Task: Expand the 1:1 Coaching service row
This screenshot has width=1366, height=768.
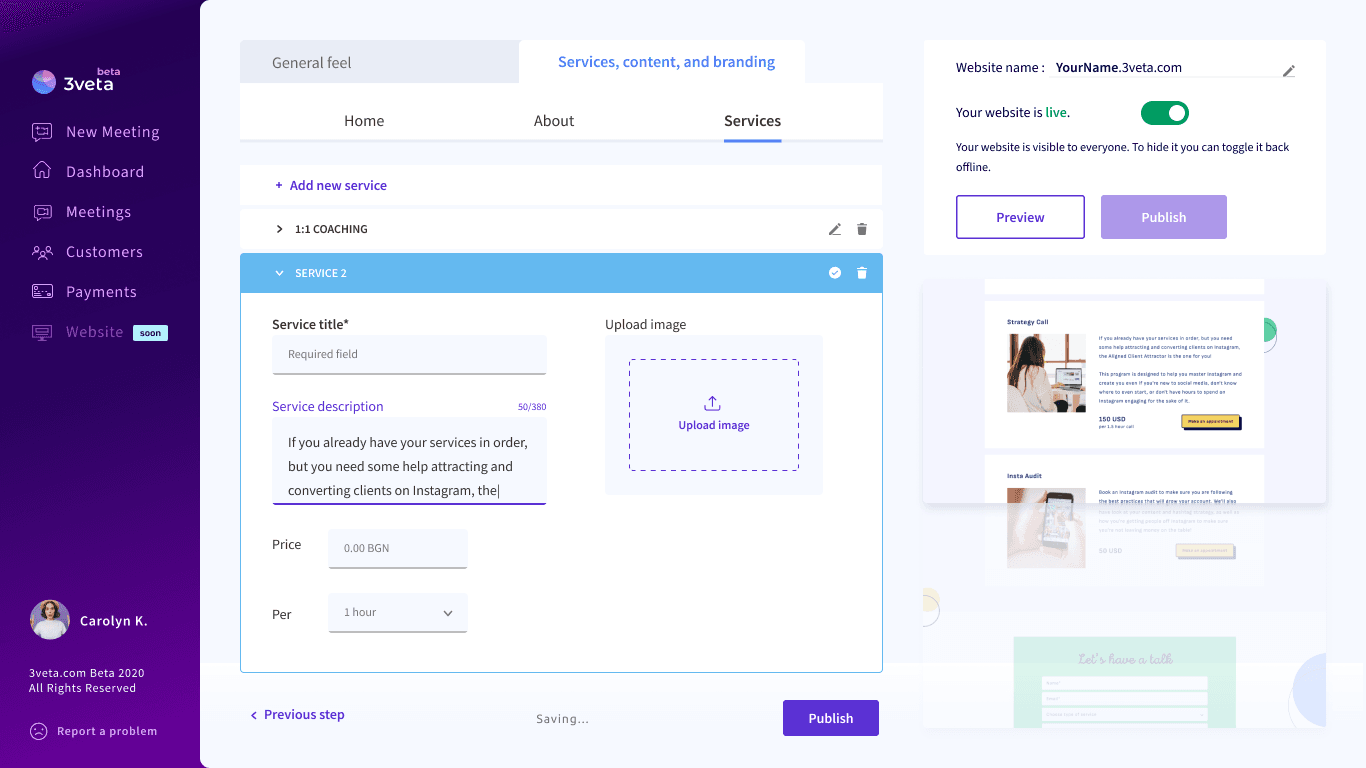Action: [280, 229]
